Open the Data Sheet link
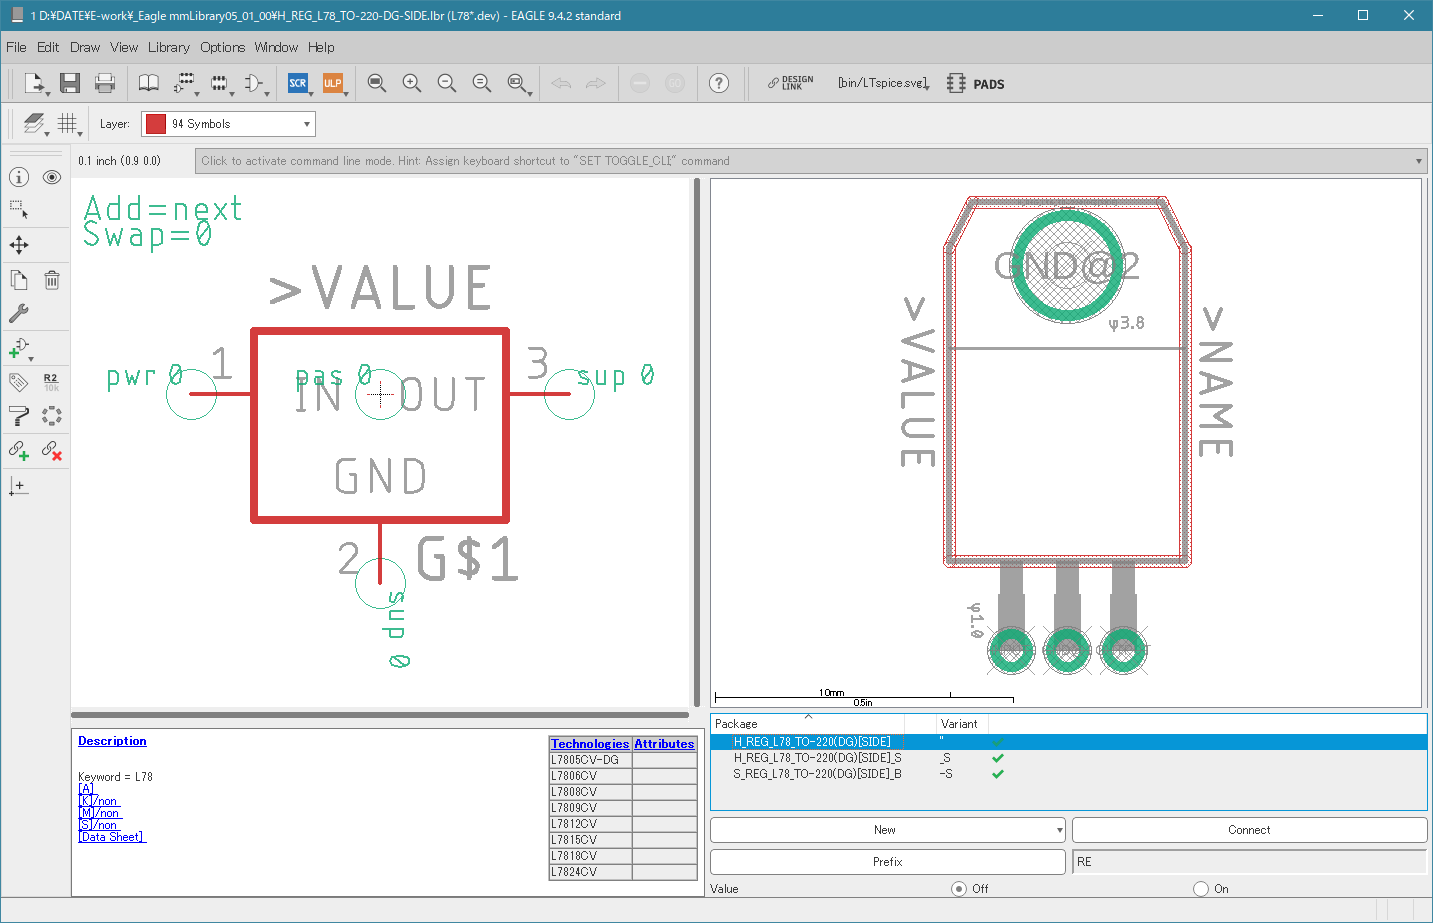Image resolution: width=1433 pixels, height=923 pixels. (x=112, y=837)
